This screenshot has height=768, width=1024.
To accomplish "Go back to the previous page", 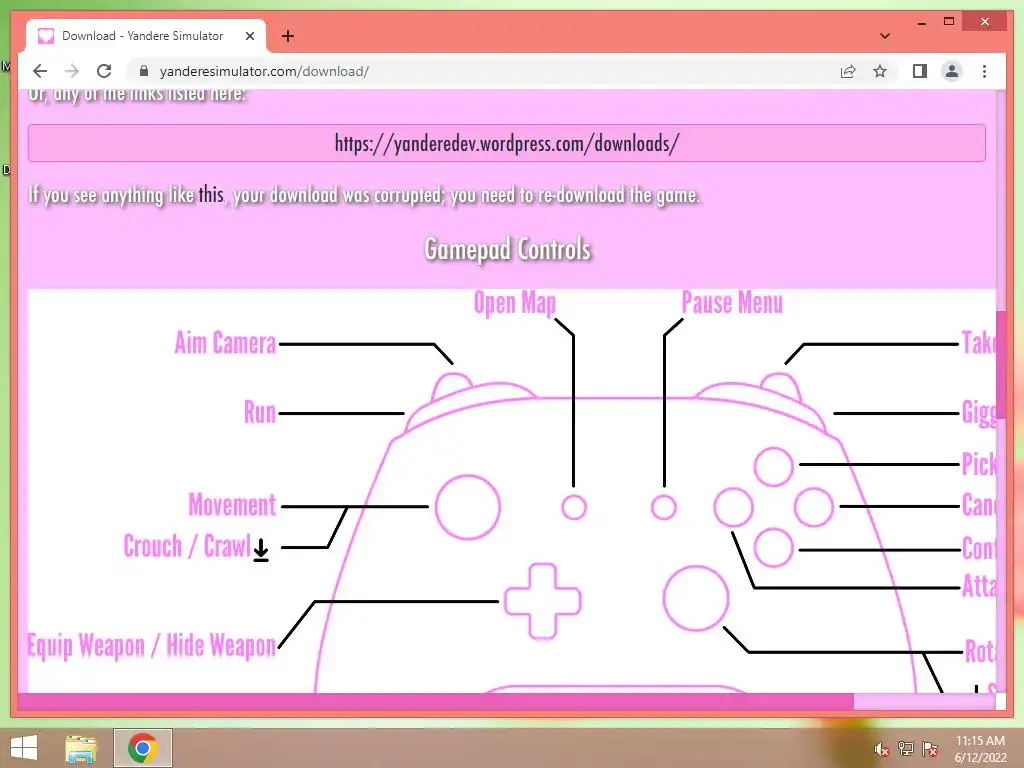I will point(40,71).
